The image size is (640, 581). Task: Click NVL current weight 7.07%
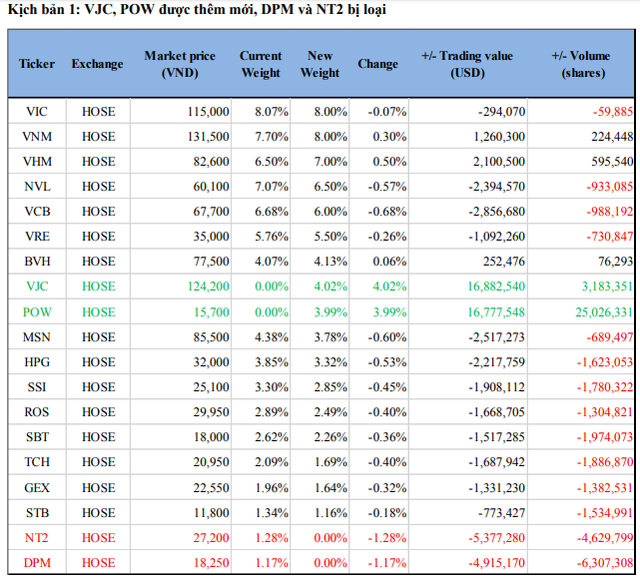point(271,187)
